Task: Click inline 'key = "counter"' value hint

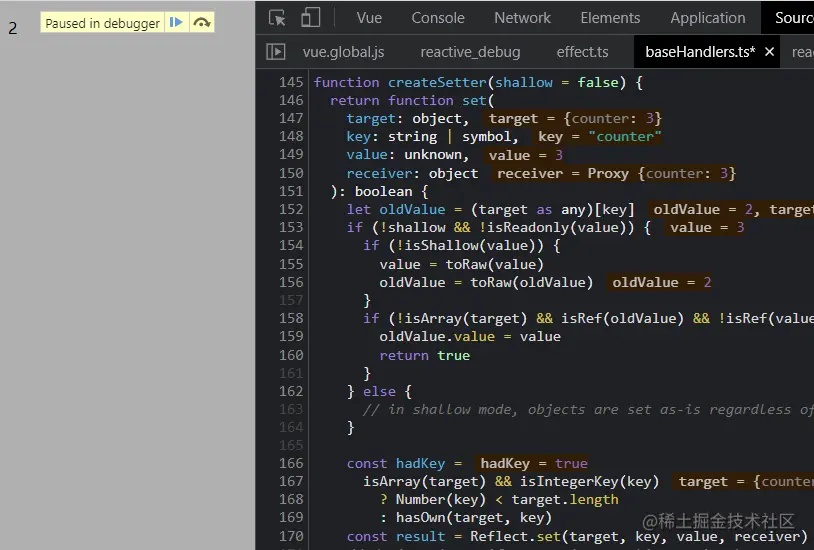Action: pos(600,137)
